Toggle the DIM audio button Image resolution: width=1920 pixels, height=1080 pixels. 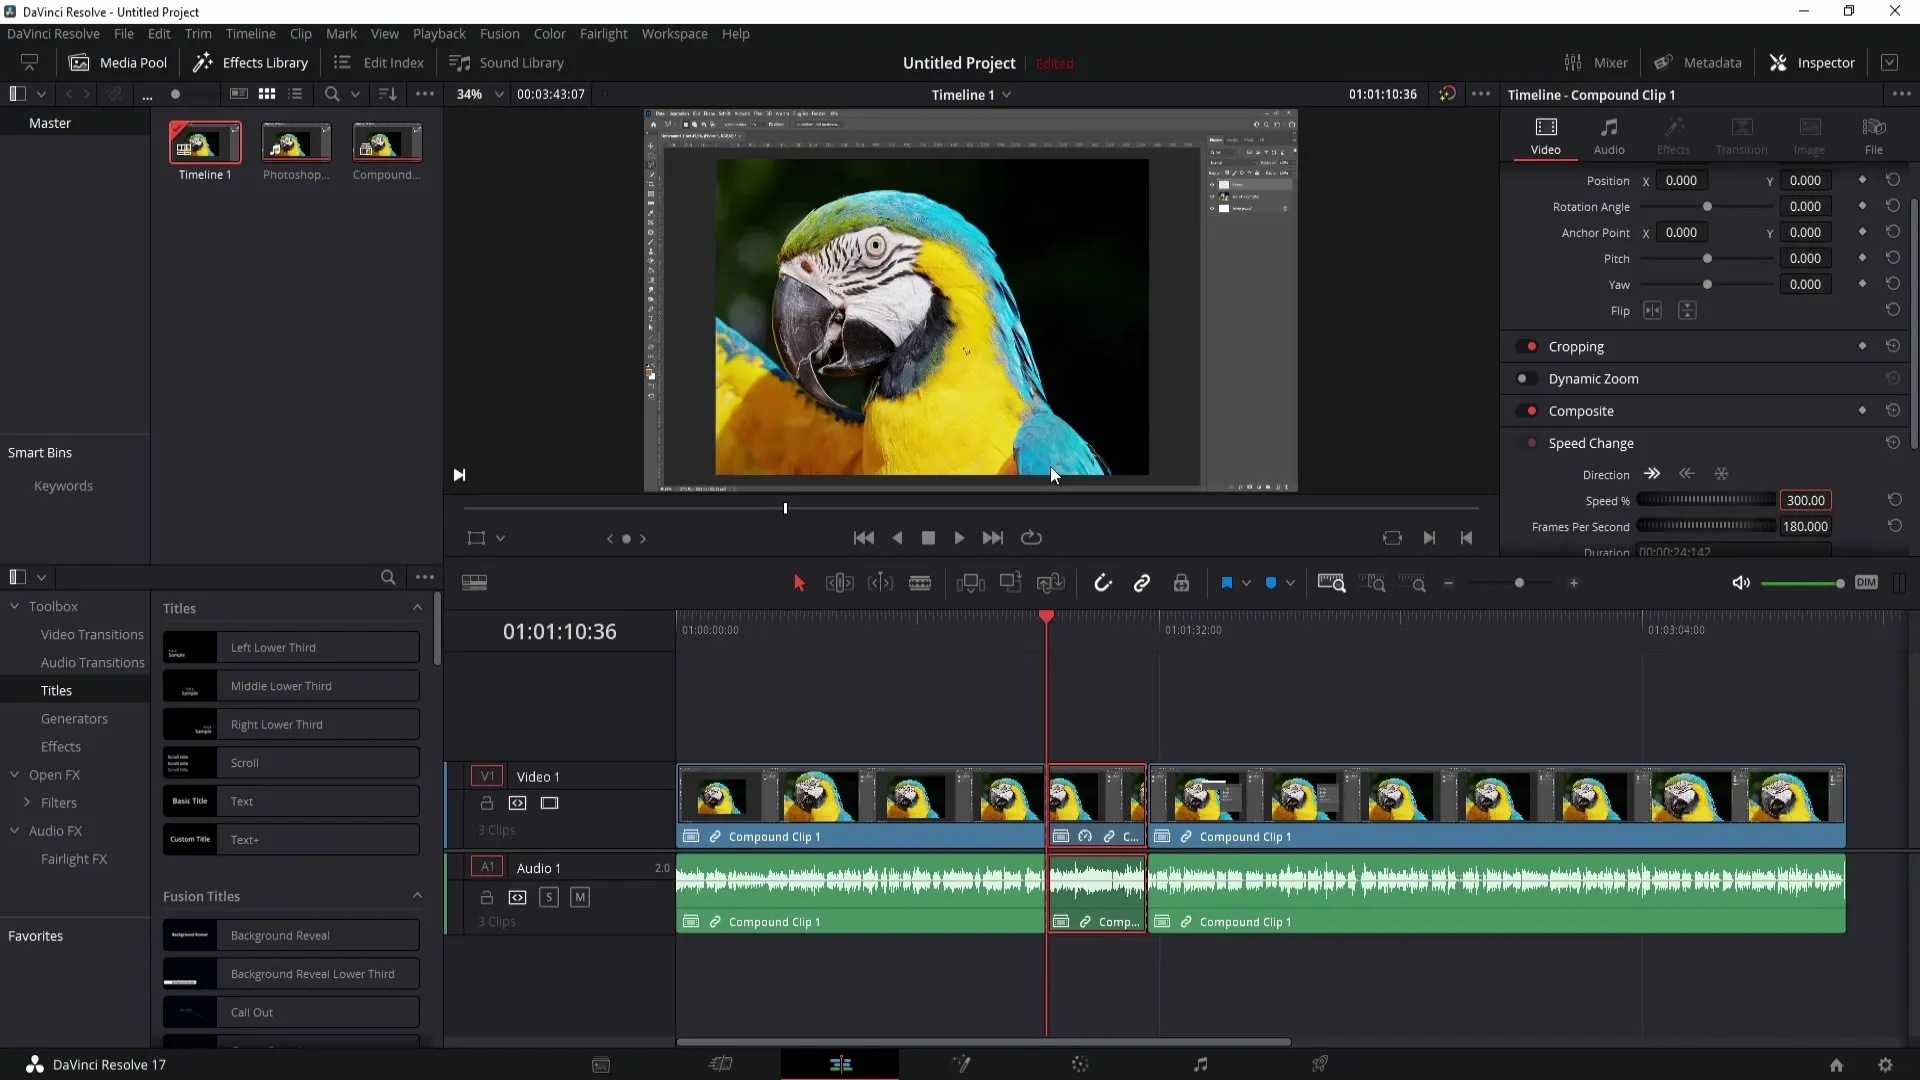tap(1866, 583)
